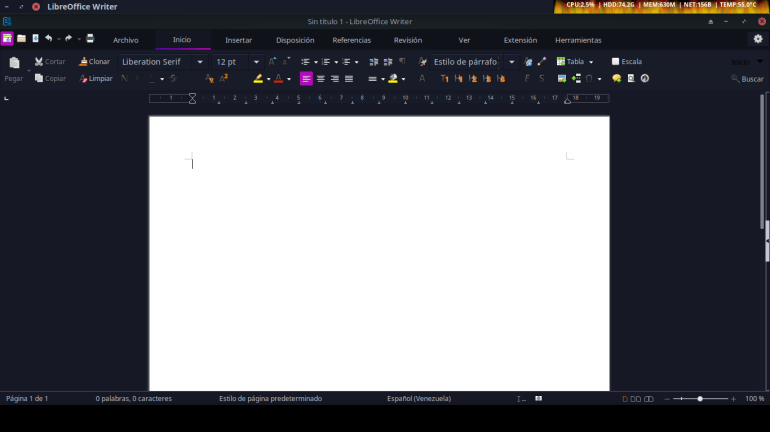Center-align the paragraph text
The height and width of the screenshot is (432, 770).
coord(321,79)
